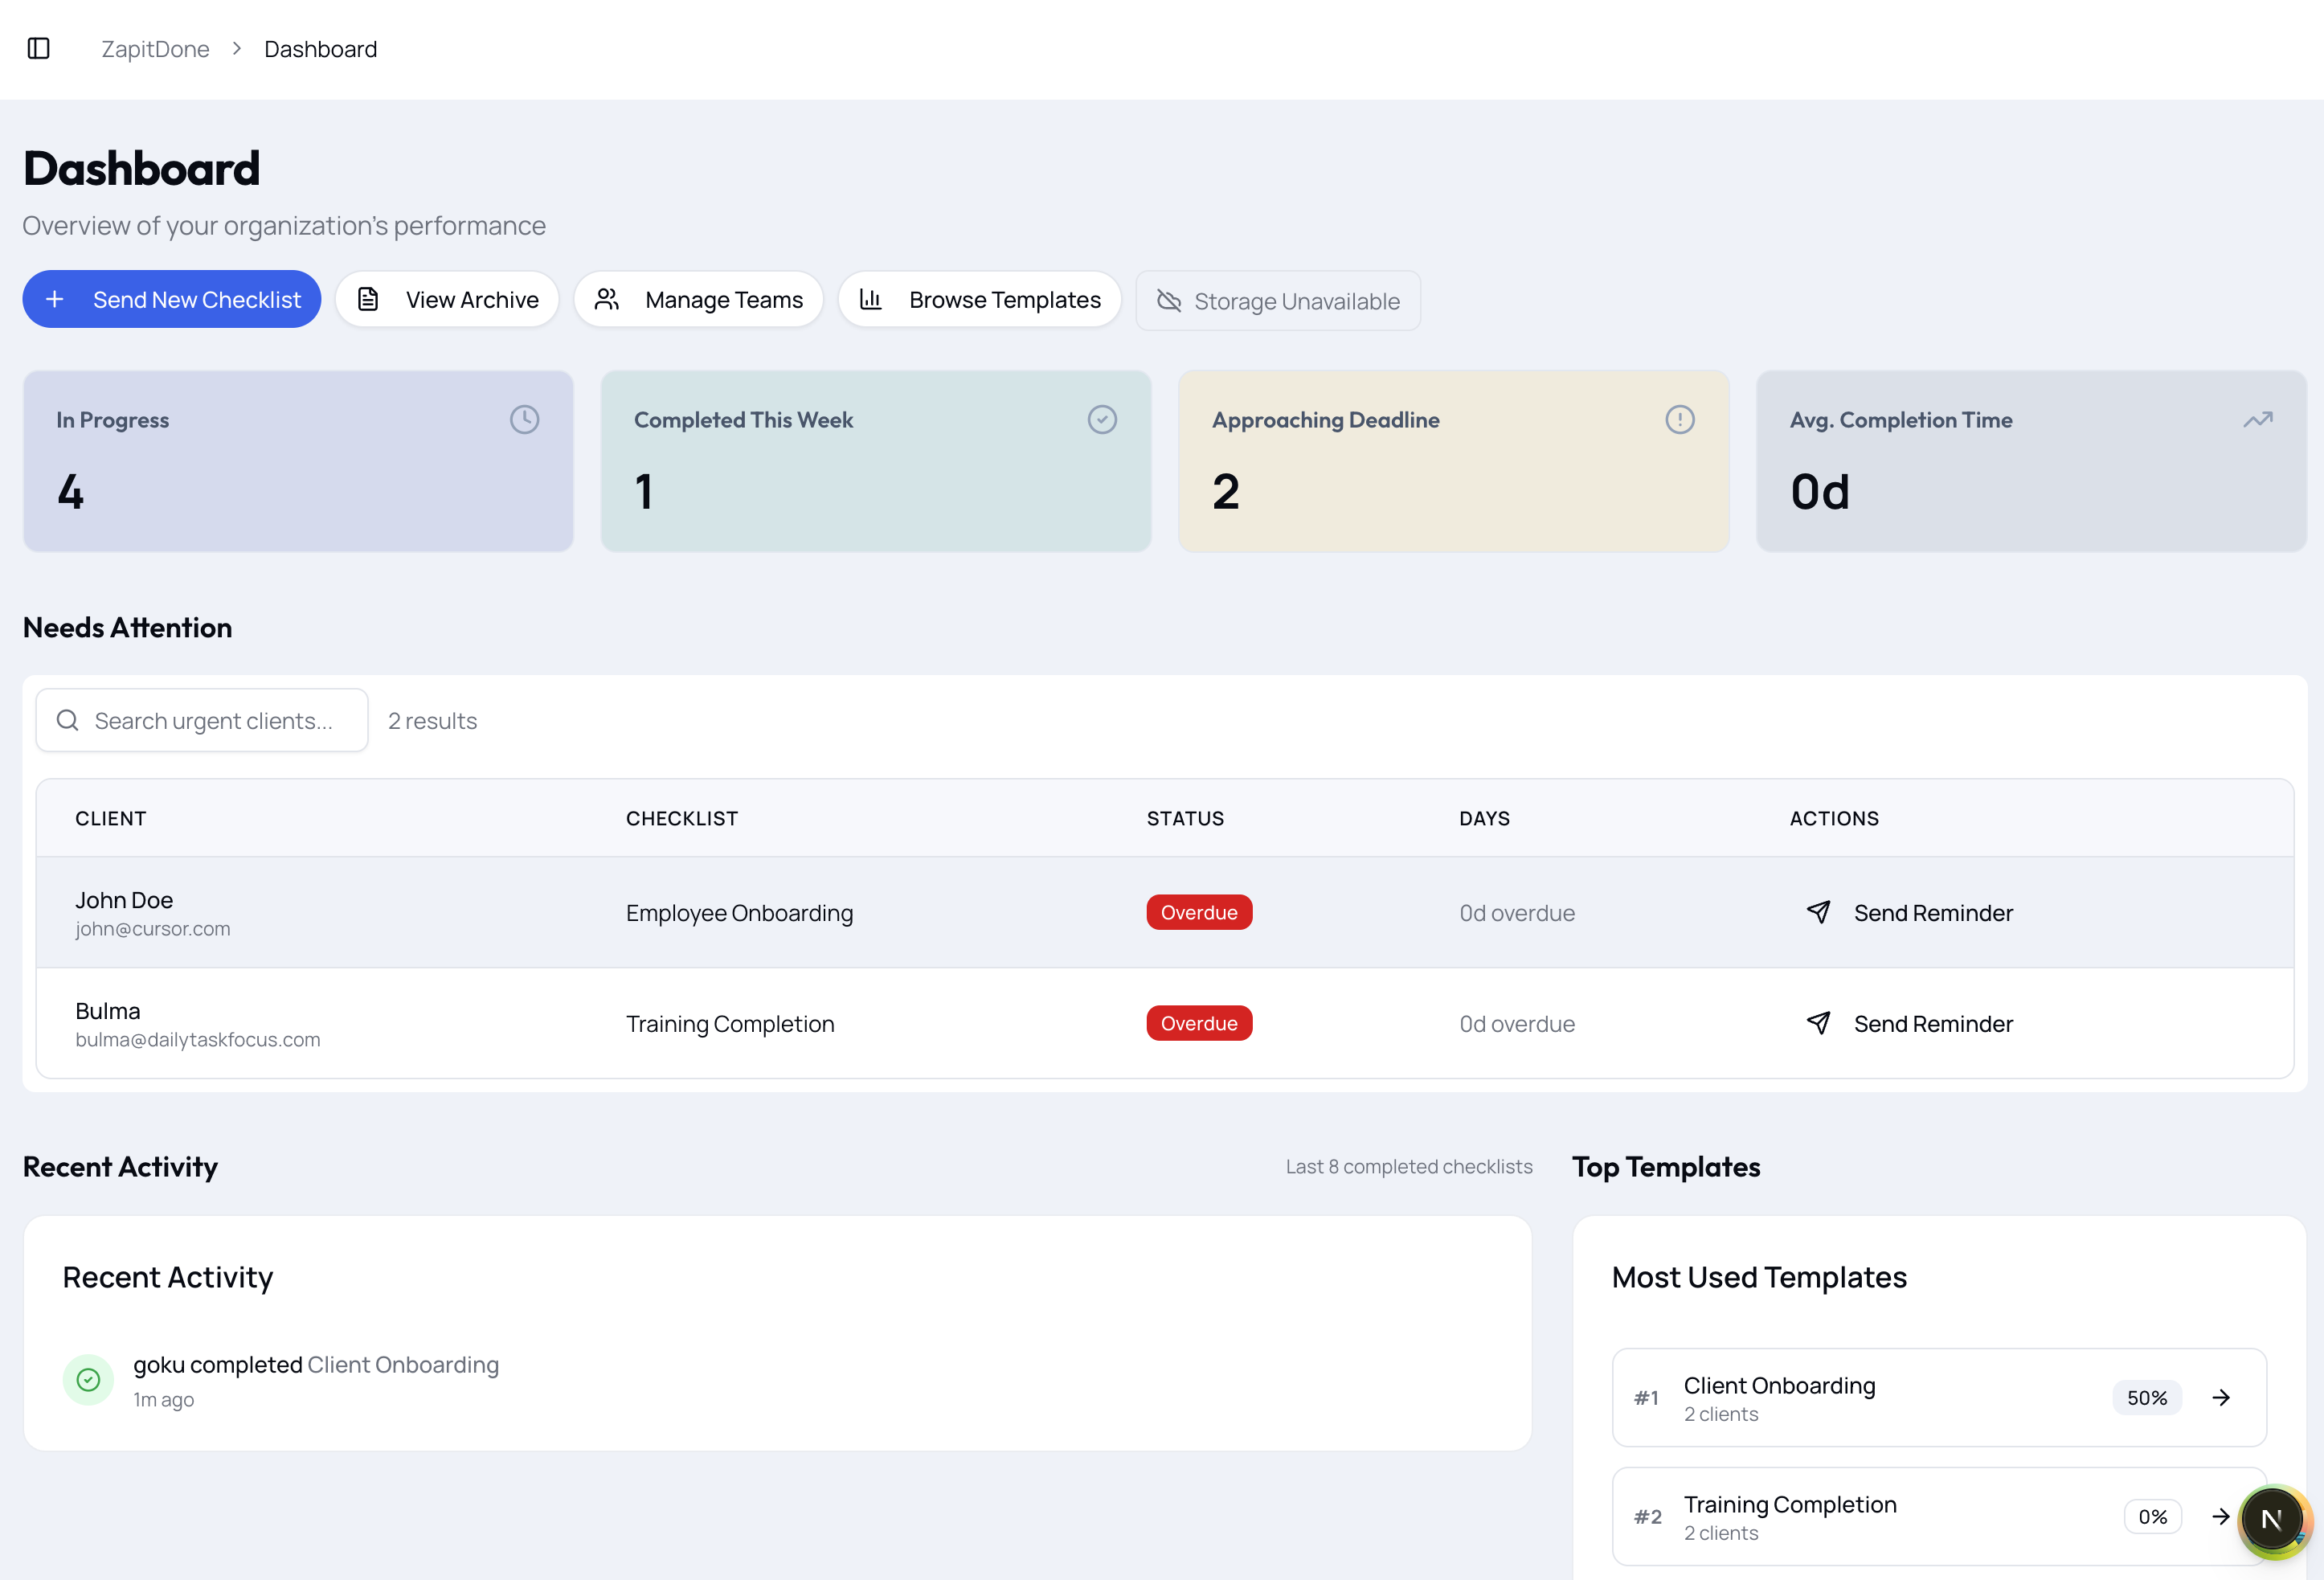Click the Client Onboarding link in activity
The image size is (2324, 1580).
click(x=402, y=1364)
